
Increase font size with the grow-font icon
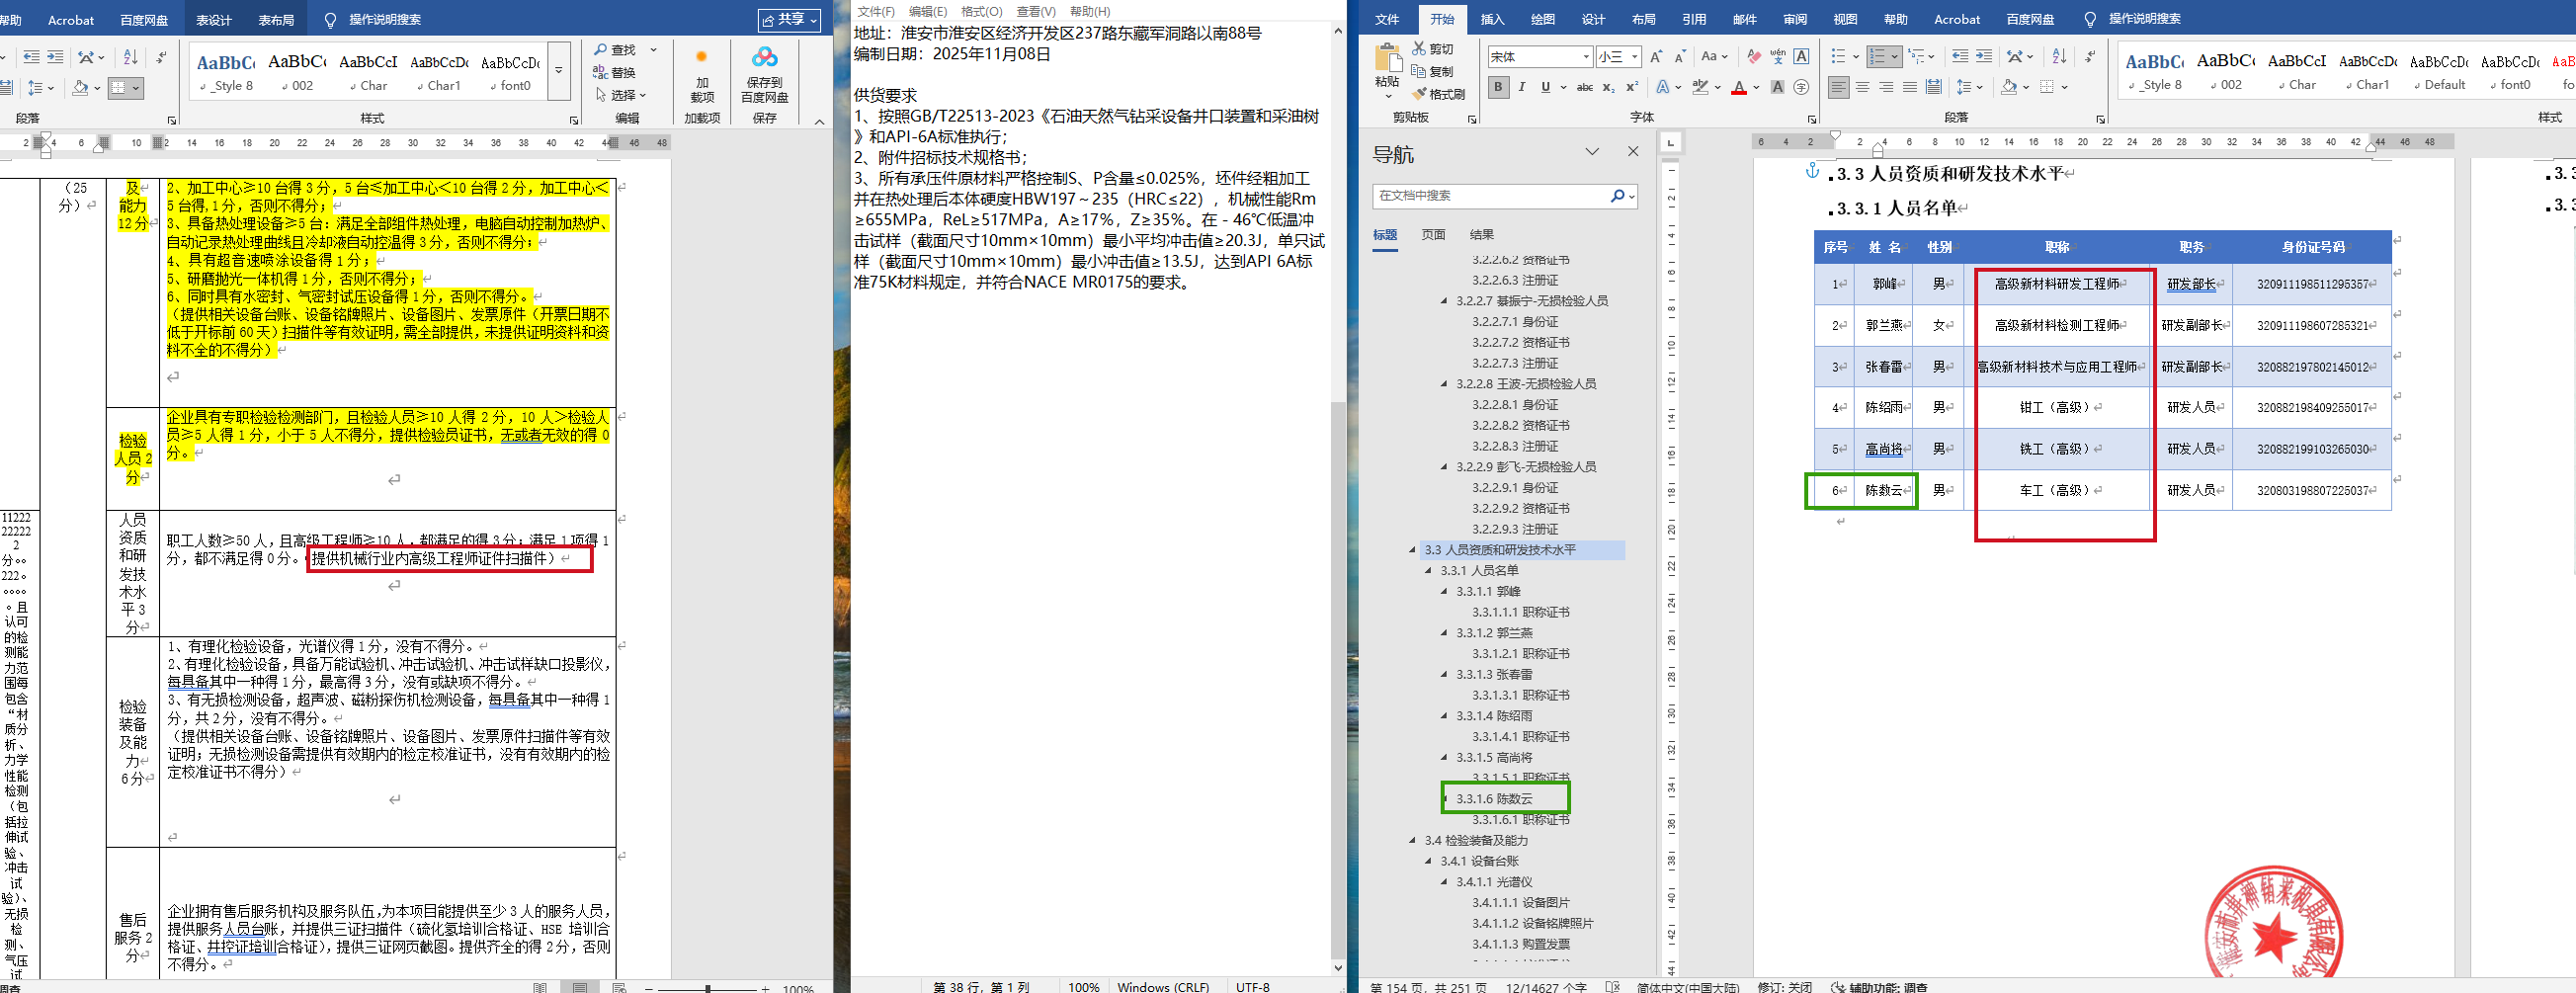(x=1656, y=57)
